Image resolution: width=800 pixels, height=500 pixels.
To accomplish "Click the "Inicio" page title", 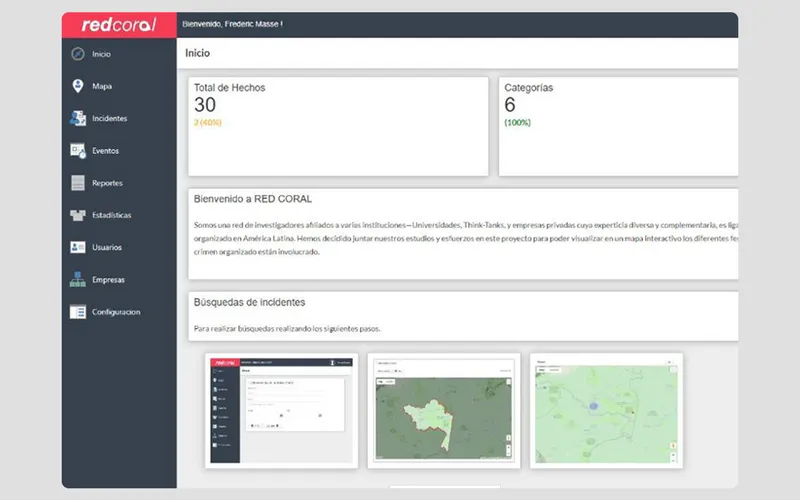I will [197, 53].
